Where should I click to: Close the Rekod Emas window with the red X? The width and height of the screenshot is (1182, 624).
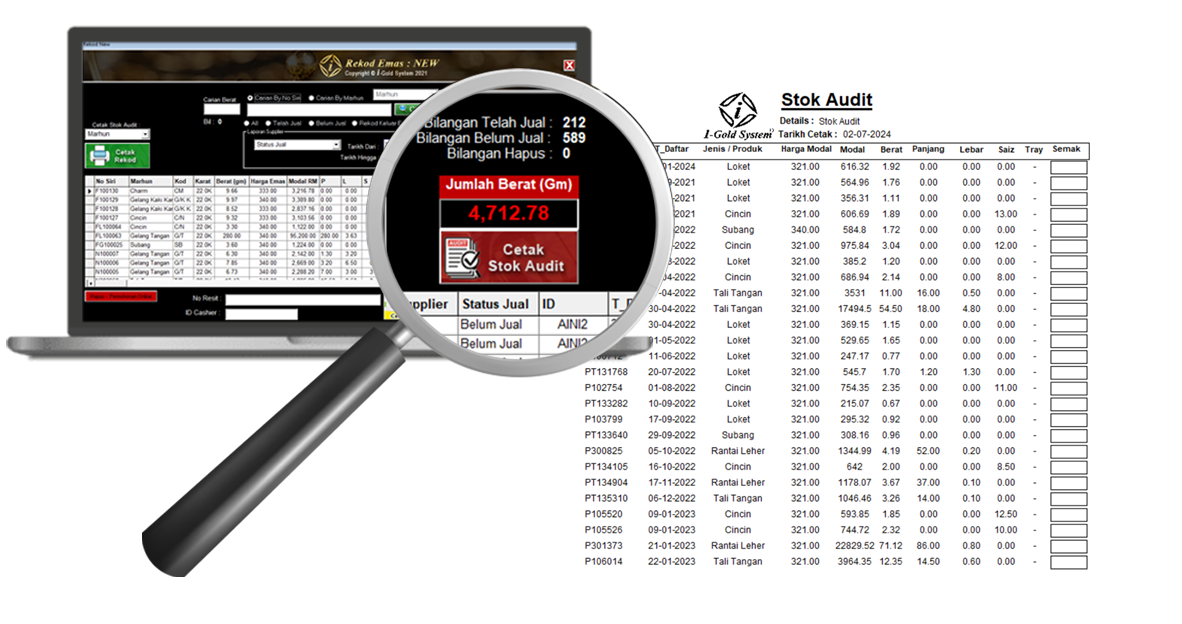(x=569, y=66)
